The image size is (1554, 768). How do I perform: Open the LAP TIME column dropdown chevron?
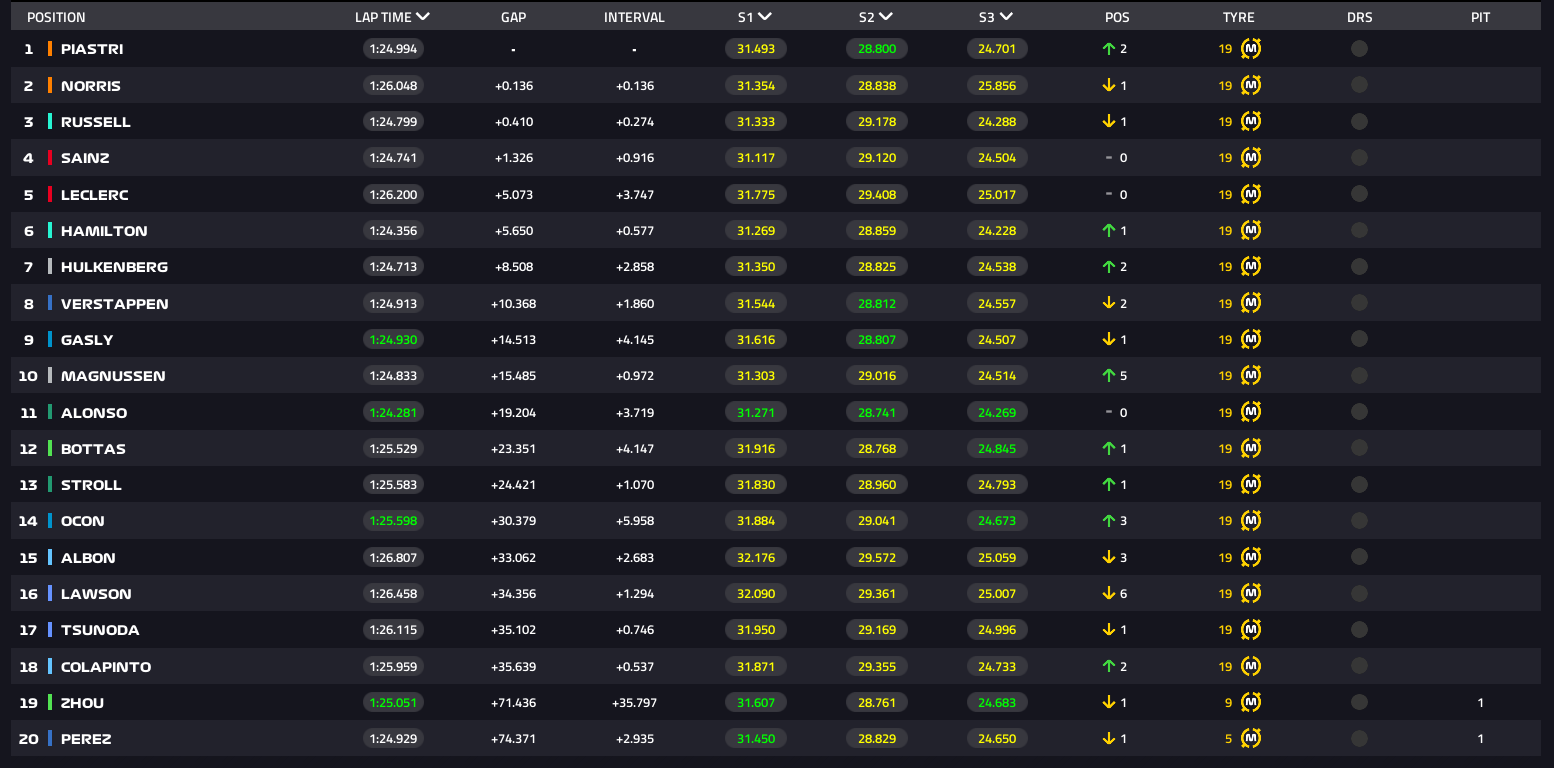pyautogui.click(x=423, y=16)
